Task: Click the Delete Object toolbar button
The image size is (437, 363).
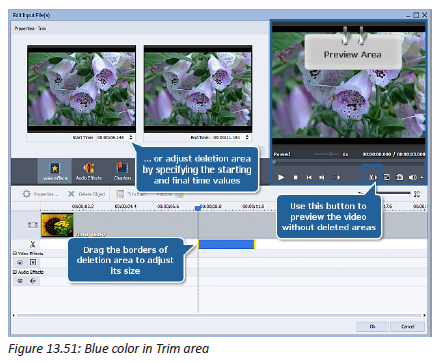Action: pos(87,194)
